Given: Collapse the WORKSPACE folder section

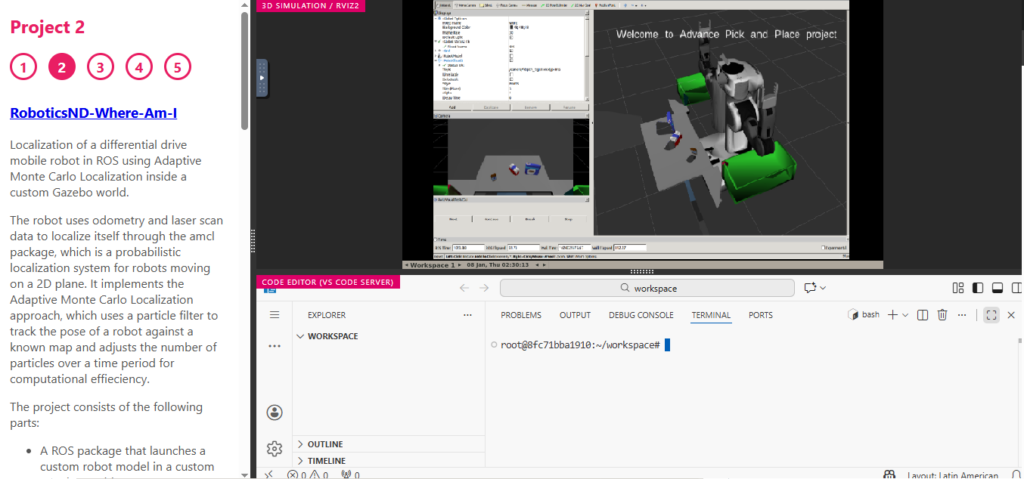Looking at the screenshot, I should [332, 336].
